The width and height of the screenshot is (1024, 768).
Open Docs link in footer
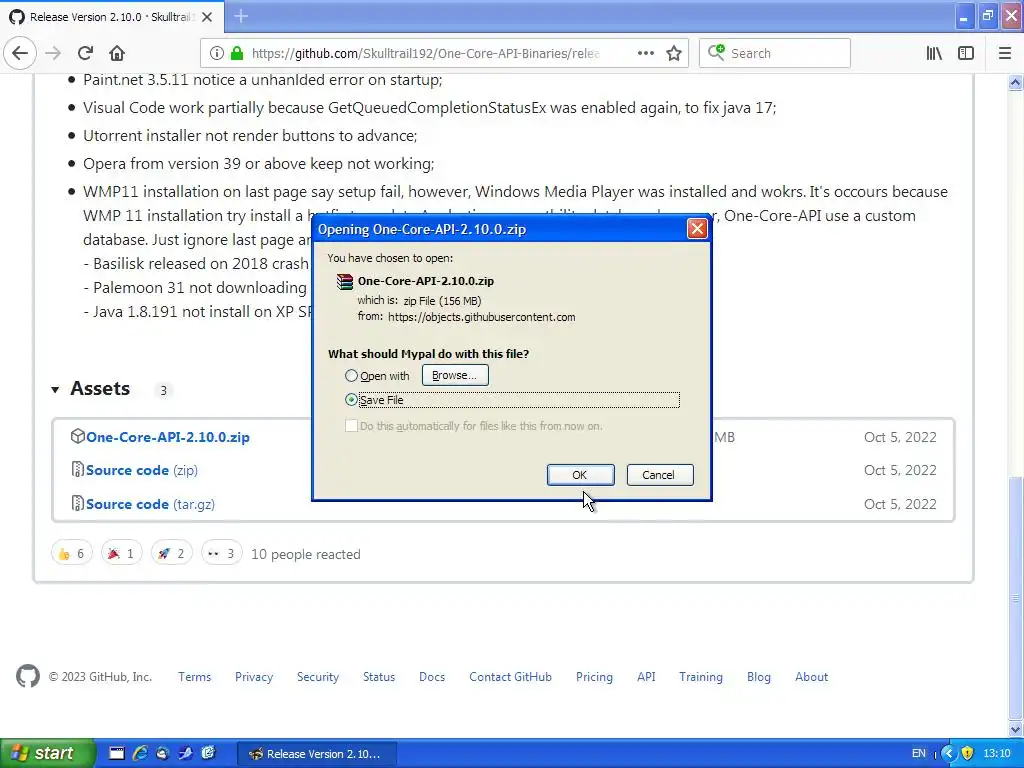(x=432, y=677)
